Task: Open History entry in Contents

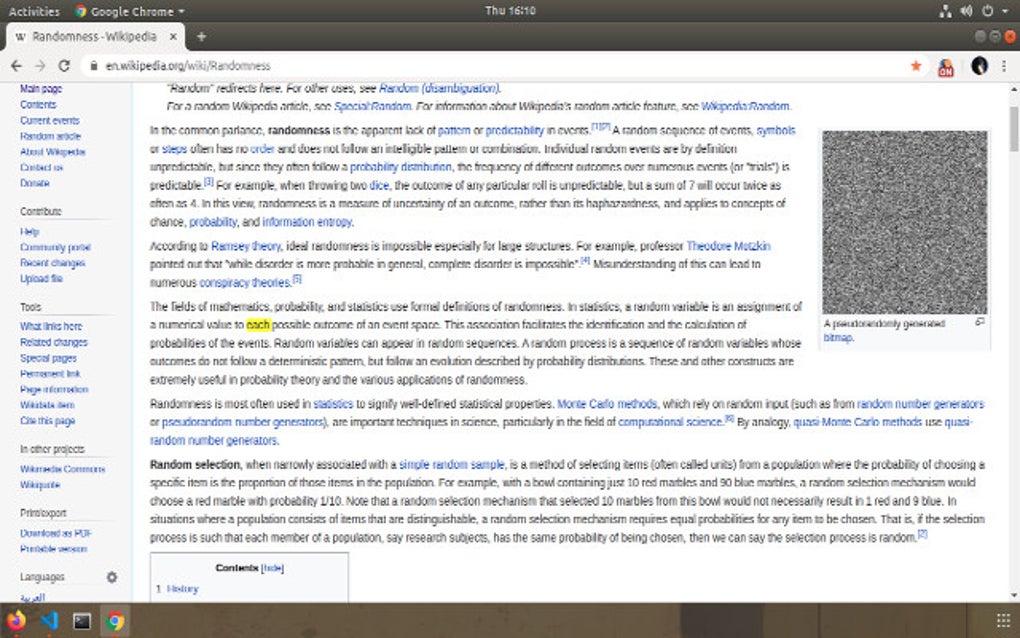Action: tap(182, 589)
